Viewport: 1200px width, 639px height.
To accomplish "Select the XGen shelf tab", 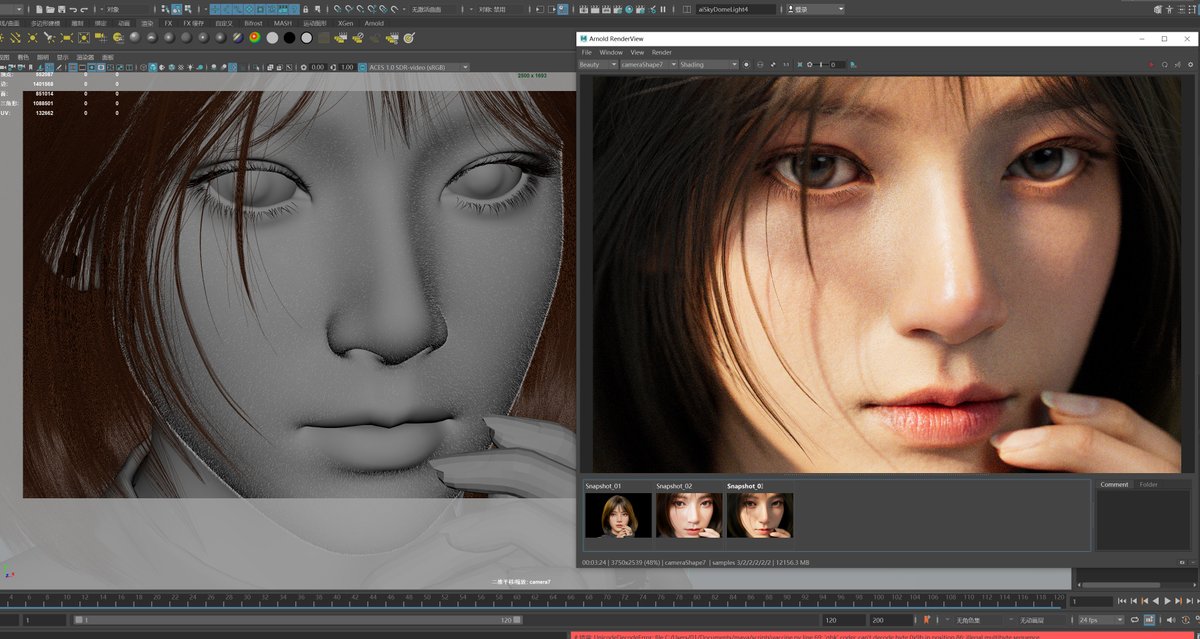I will pyautogui.click(x=345, y=23).
